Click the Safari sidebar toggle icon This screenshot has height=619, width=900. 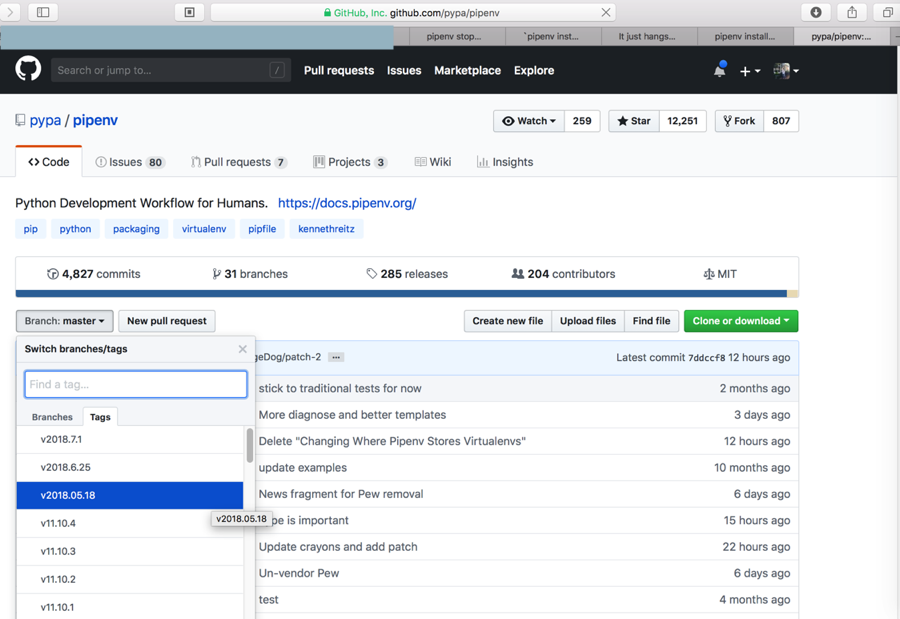point(43,12)
